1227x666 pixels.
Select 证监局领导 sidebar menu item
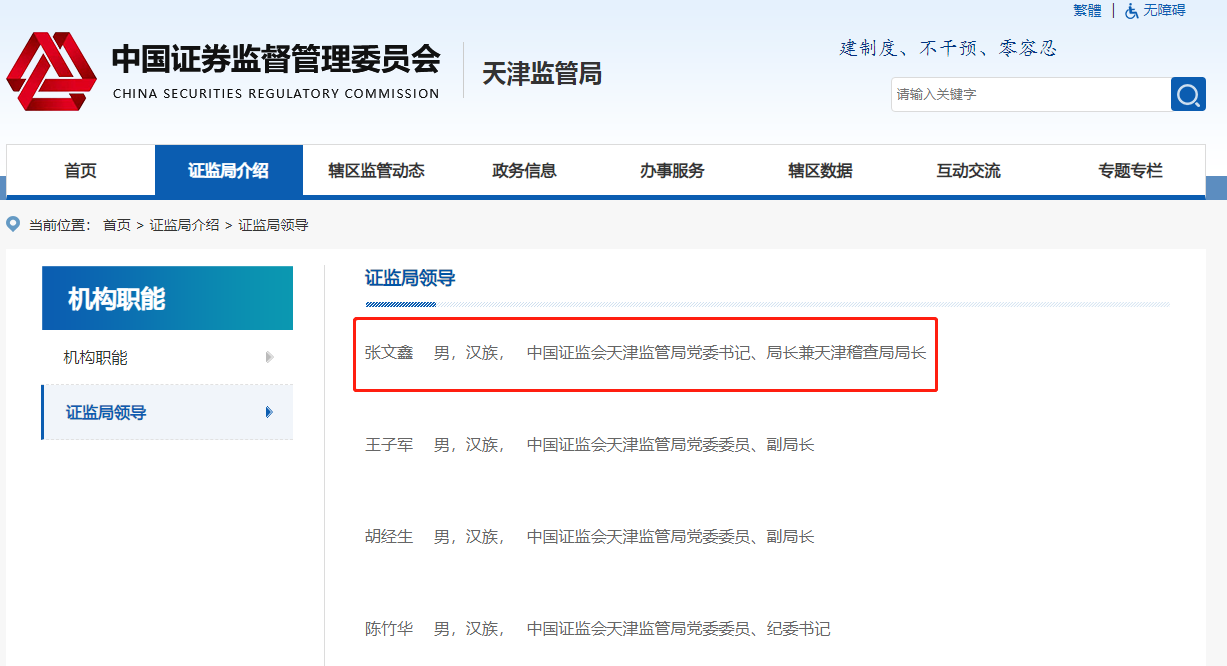[x=167, y=412]
